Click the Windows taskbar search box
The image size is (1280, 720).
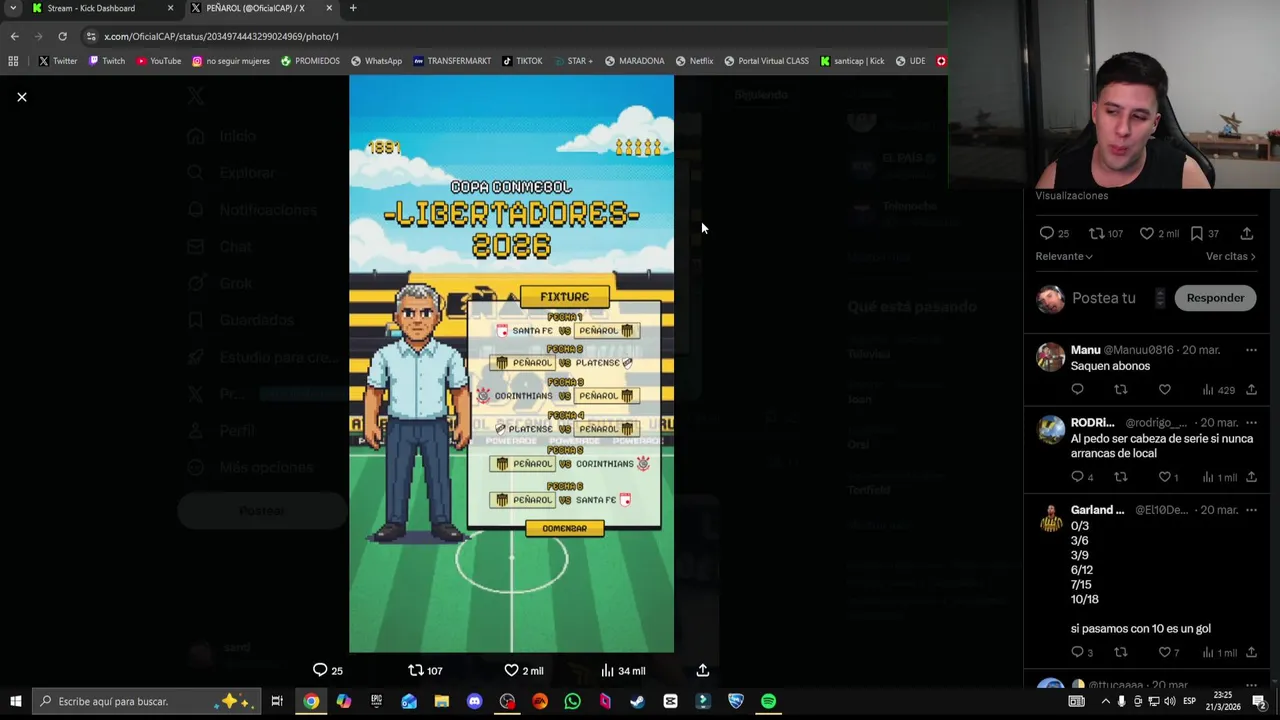(x=146, y=701)
